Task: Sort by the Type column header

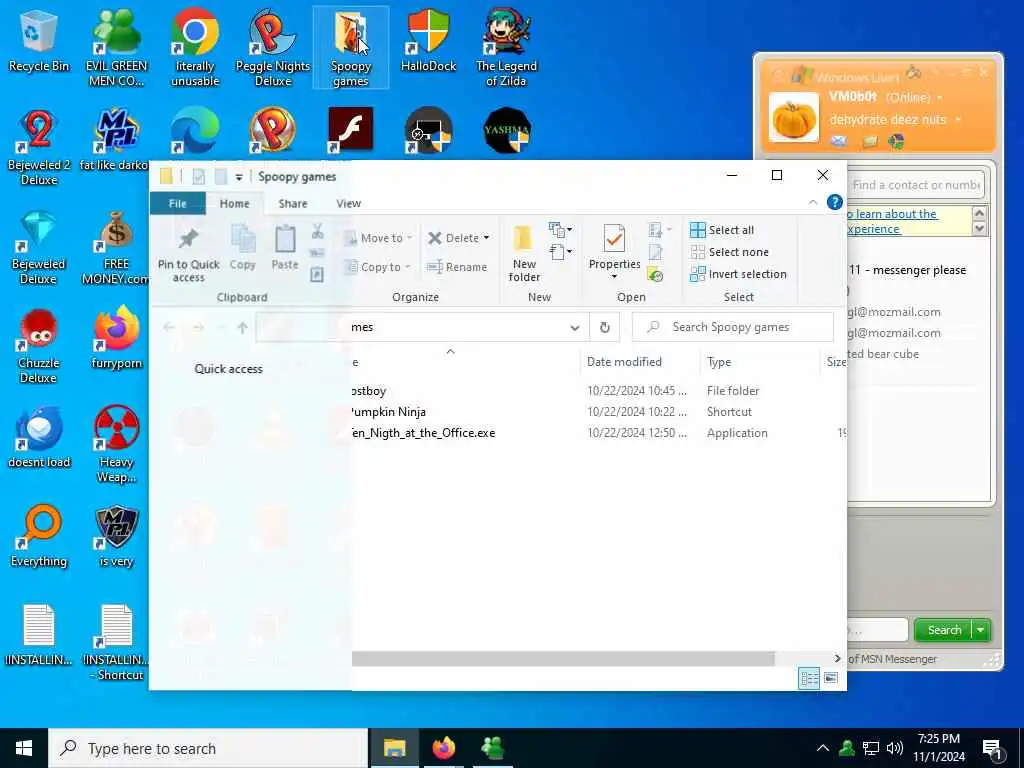Action: coord(718,362)
